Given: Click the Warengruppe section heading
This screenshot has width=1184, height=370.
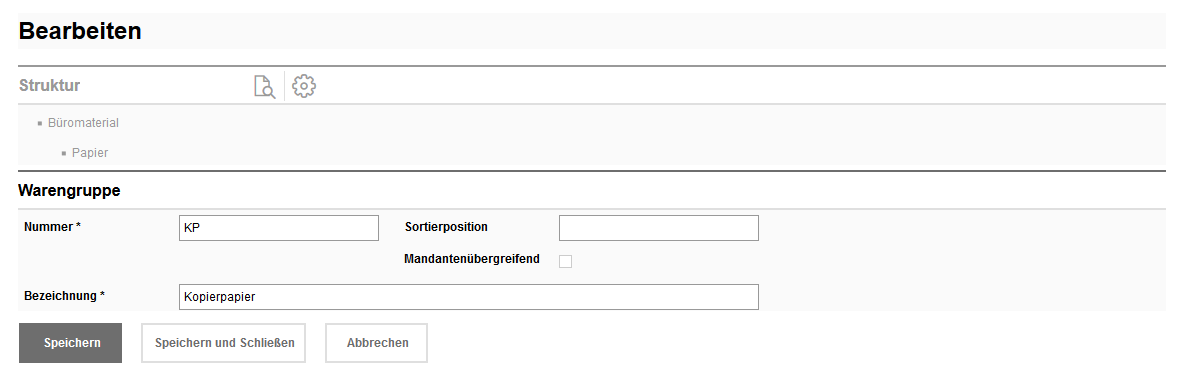Looking at the screenshot, I should pos(69,191).
